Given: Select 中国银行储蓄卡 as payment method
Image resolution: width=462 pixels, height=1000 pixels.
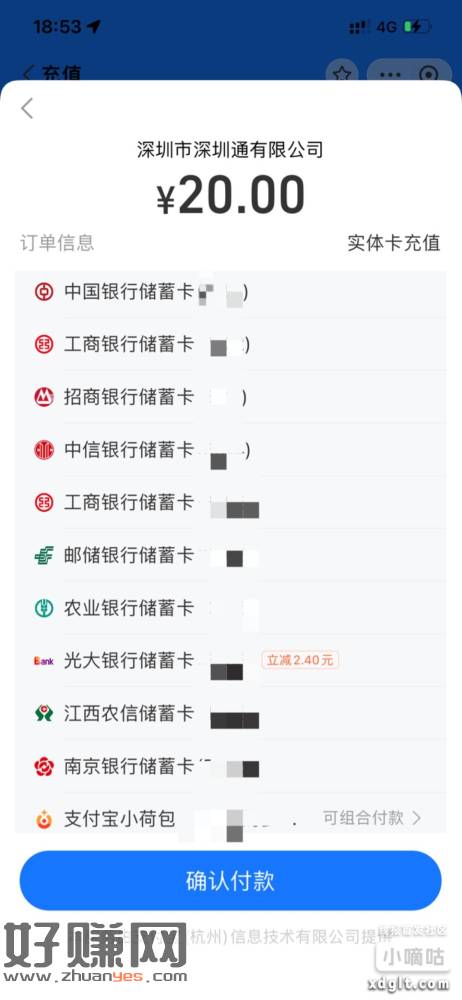Looking at the screenshot, I should tap(230, 293).
